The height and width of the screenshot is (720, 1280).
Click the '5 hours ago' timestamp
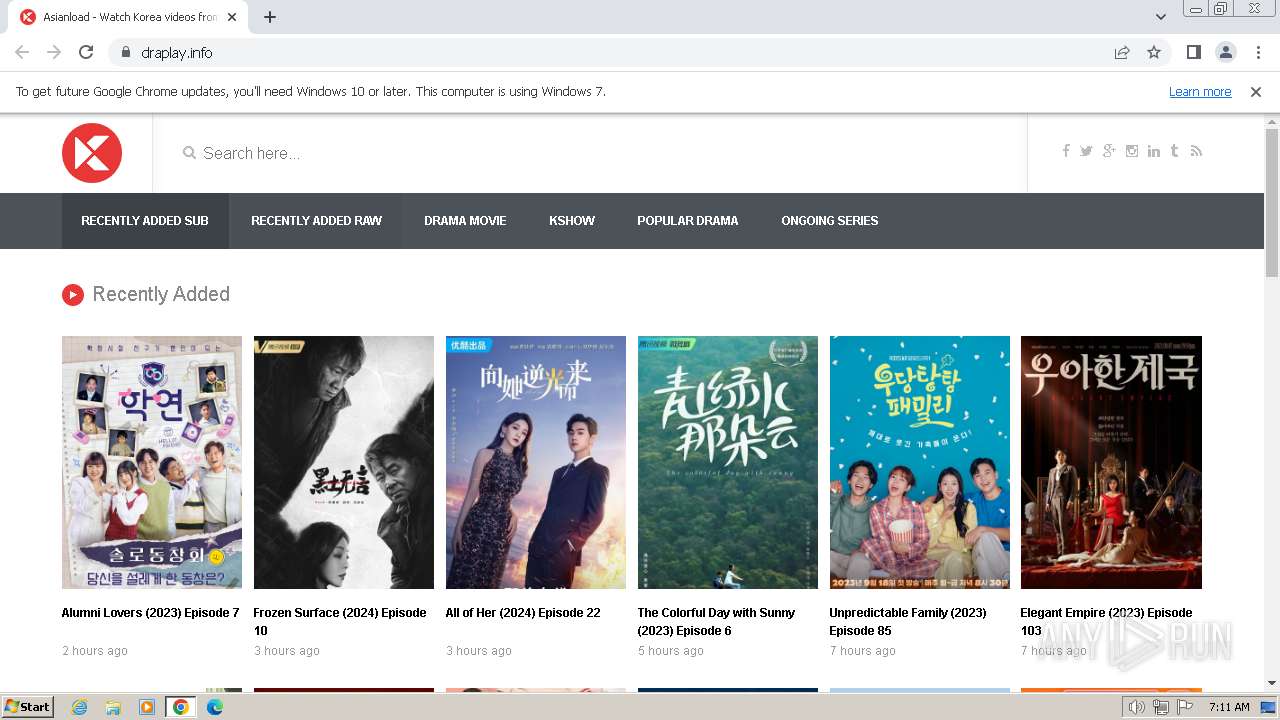tap(671, 651)
